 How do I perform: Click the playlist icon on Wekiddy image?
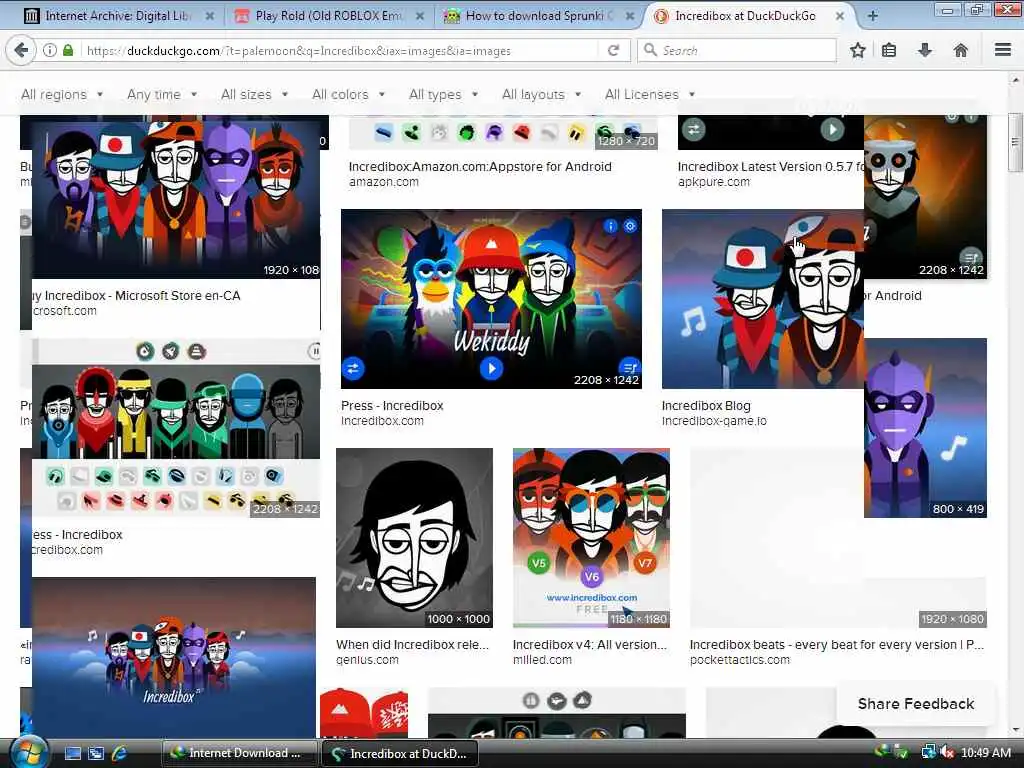tap(630, 367)
